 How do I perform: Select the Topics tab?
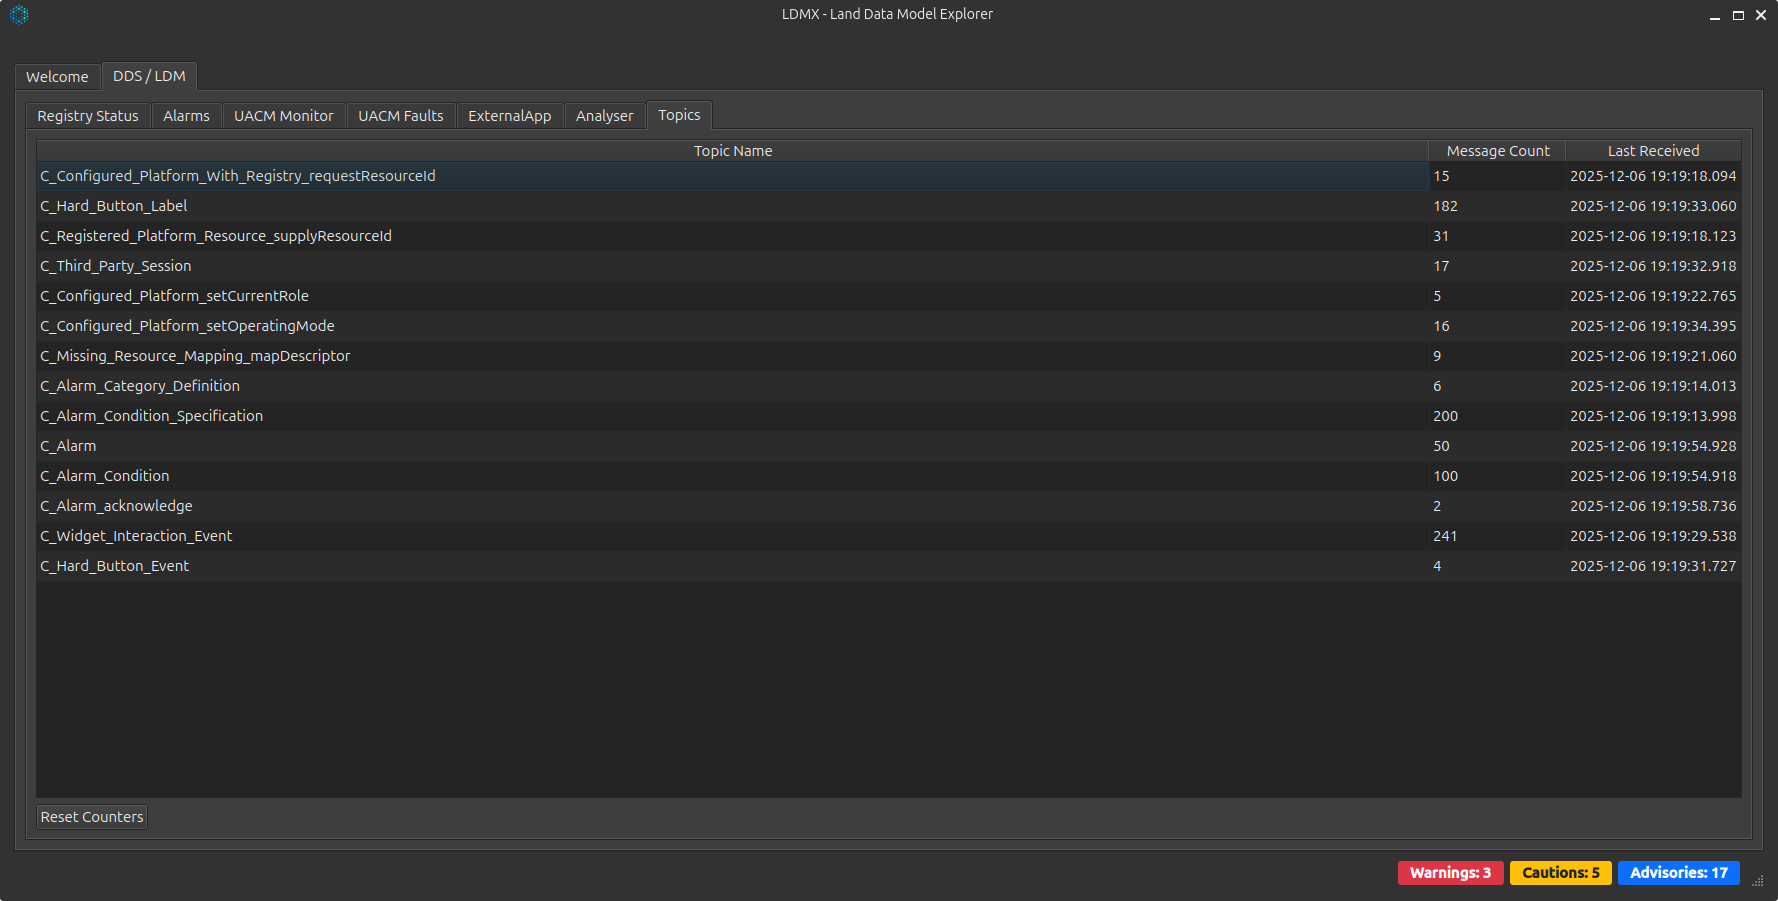click(x=679, y=115)
